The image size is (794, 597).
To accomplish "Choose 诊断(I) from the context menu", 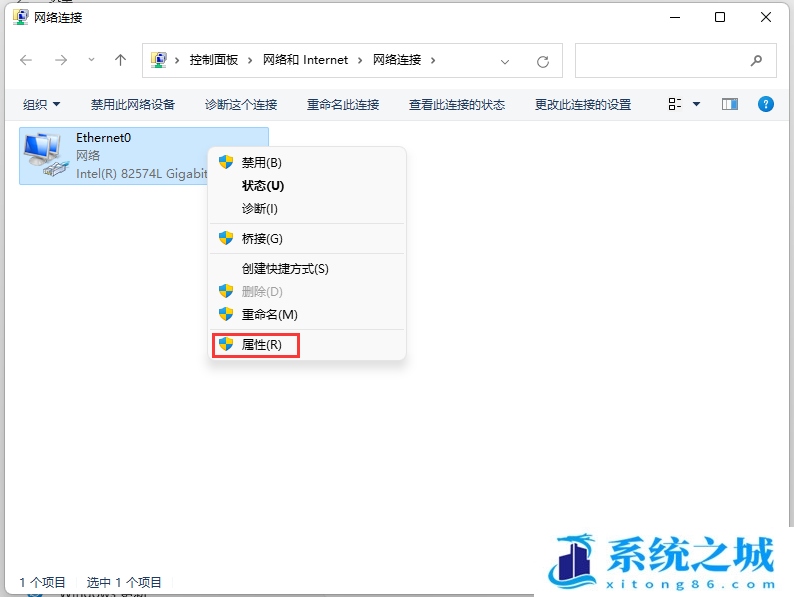I will pyautogui.click(x=307, y=209).
